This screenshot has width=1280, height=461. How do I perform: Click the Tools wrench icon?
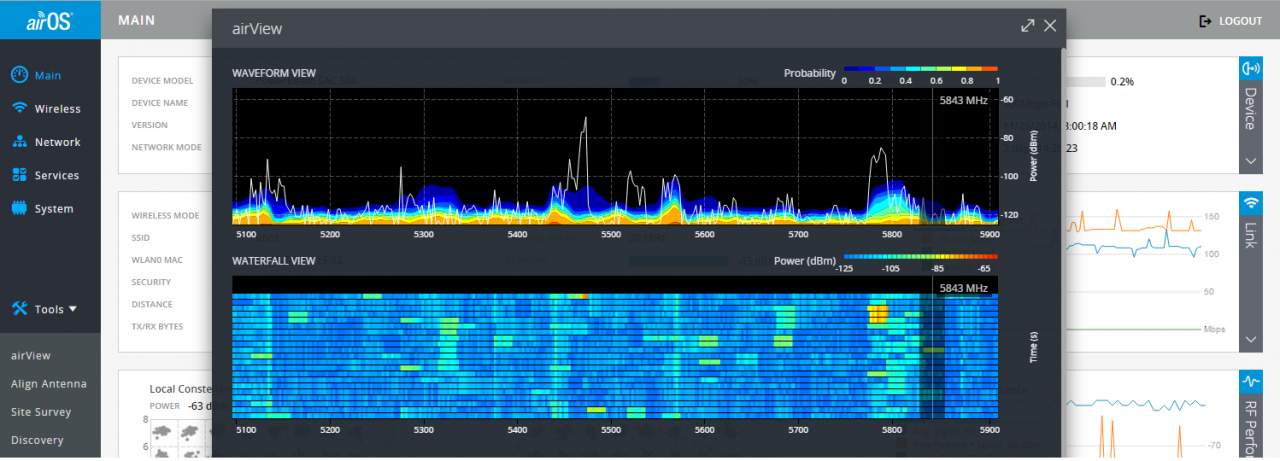[19, 309]
